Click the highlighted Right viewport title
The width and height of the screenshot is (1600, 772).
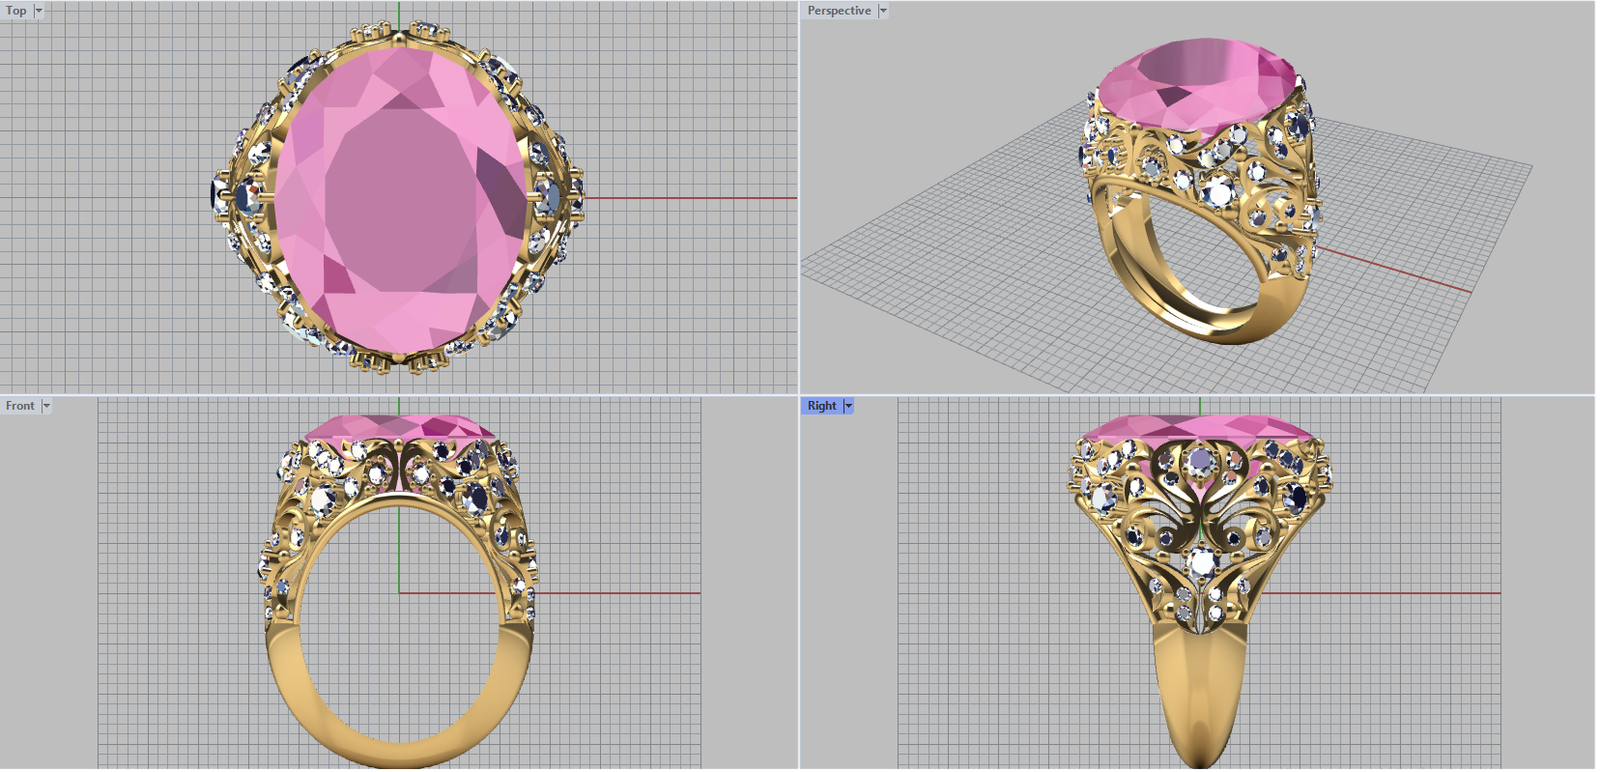(x=821, y=406)
